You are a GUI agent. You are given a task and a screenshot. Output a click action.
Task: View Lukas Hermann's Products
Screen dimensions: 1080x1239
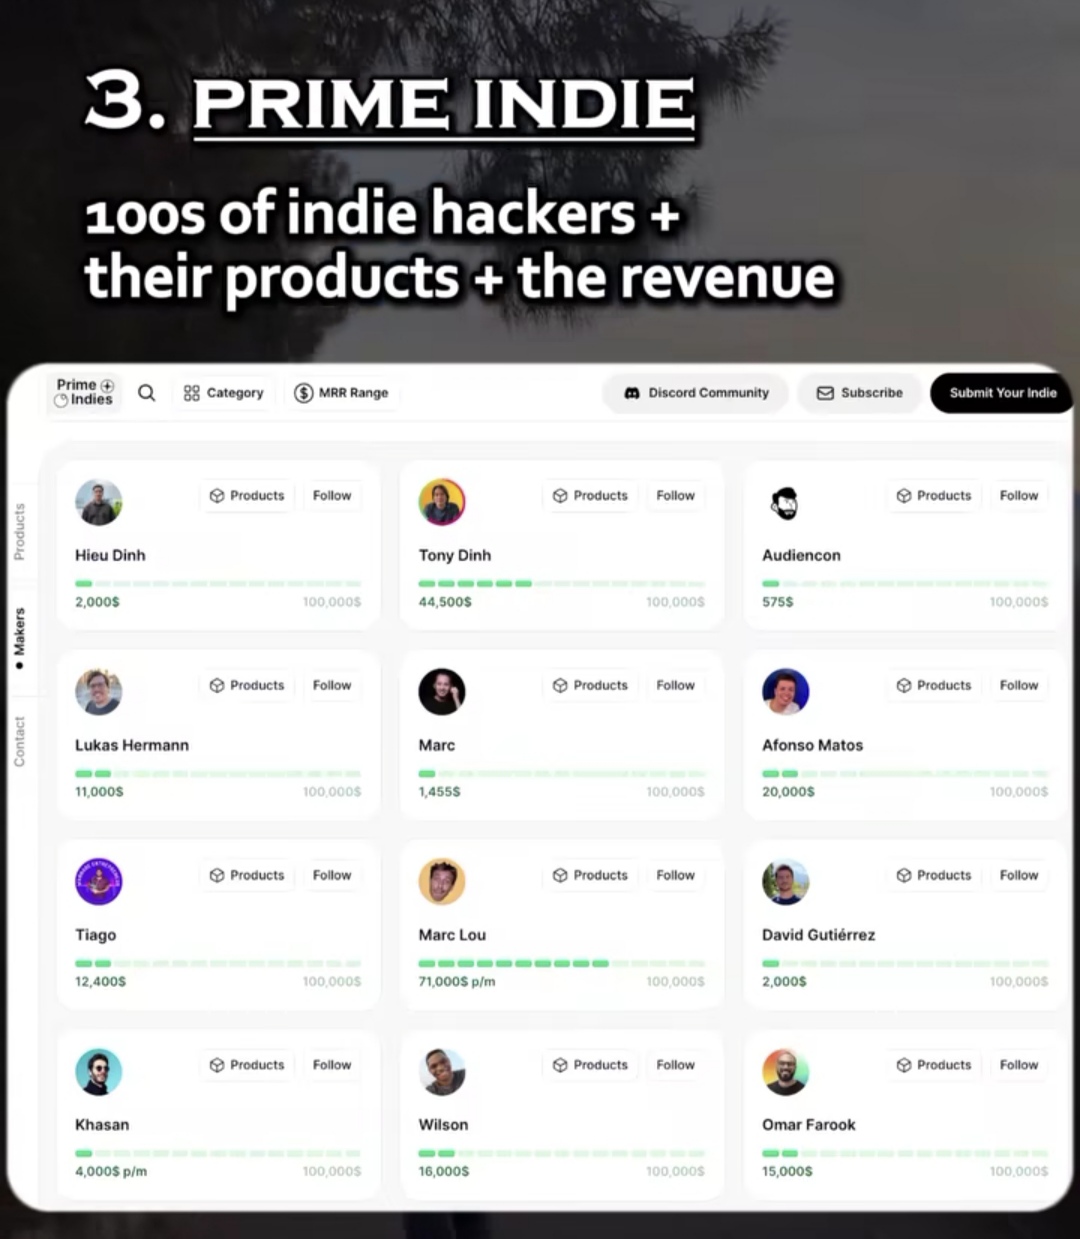247,686
